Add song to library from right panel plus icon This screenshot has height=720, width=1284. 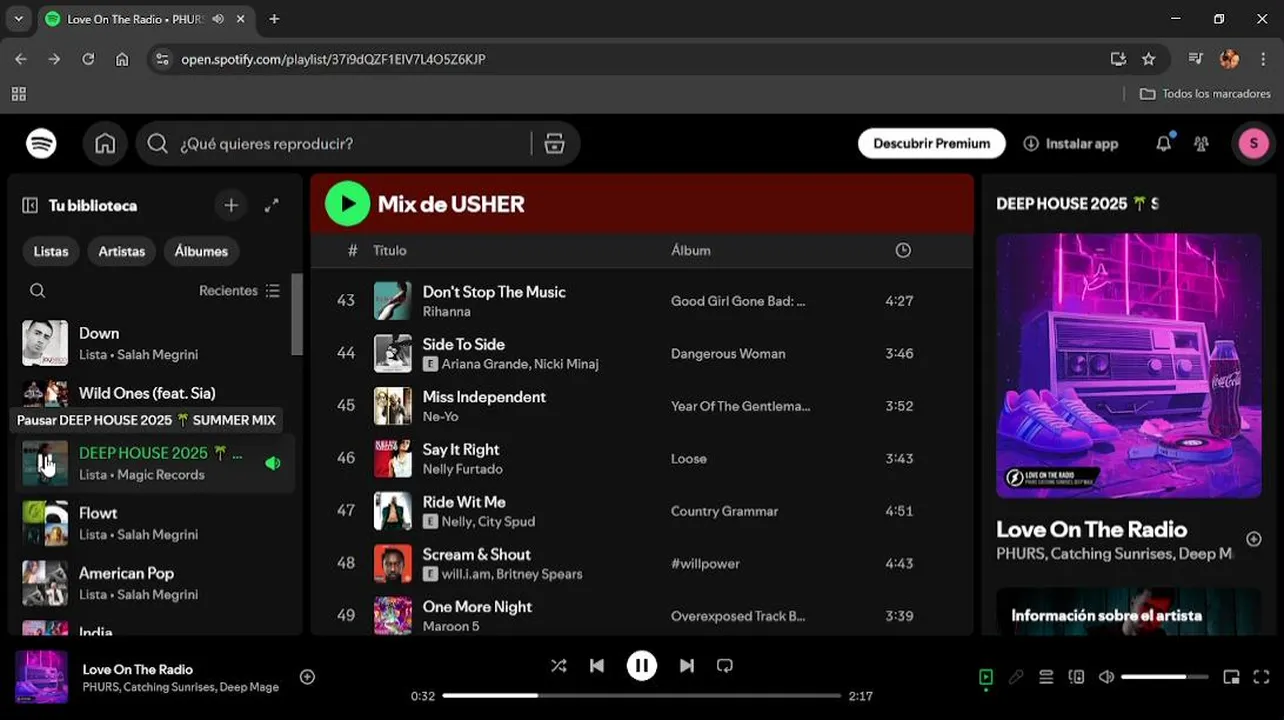tap(1253, 539)
